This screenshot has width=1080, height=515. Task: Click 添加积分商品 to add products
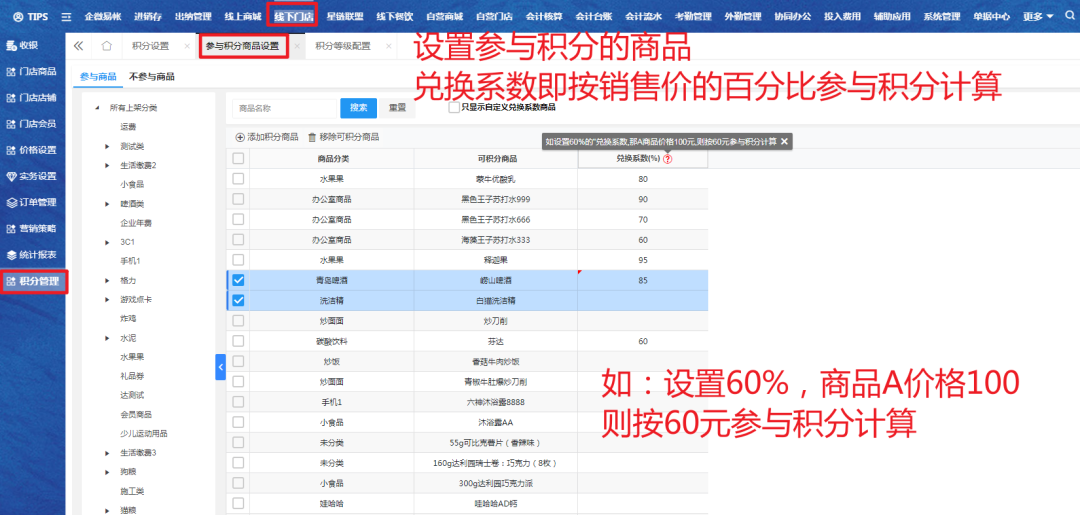266,136
